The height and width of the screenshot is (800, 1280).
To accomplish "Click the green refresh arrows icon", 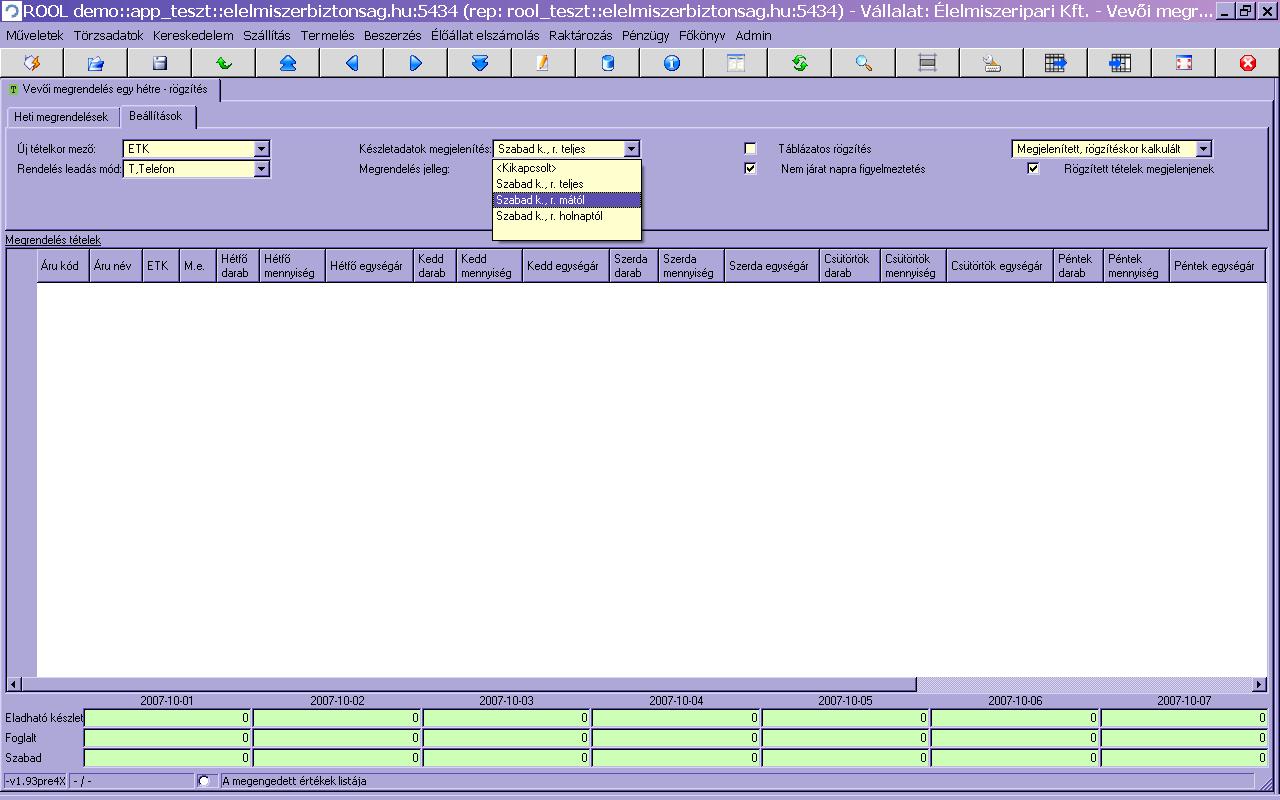I will (799, 63).
